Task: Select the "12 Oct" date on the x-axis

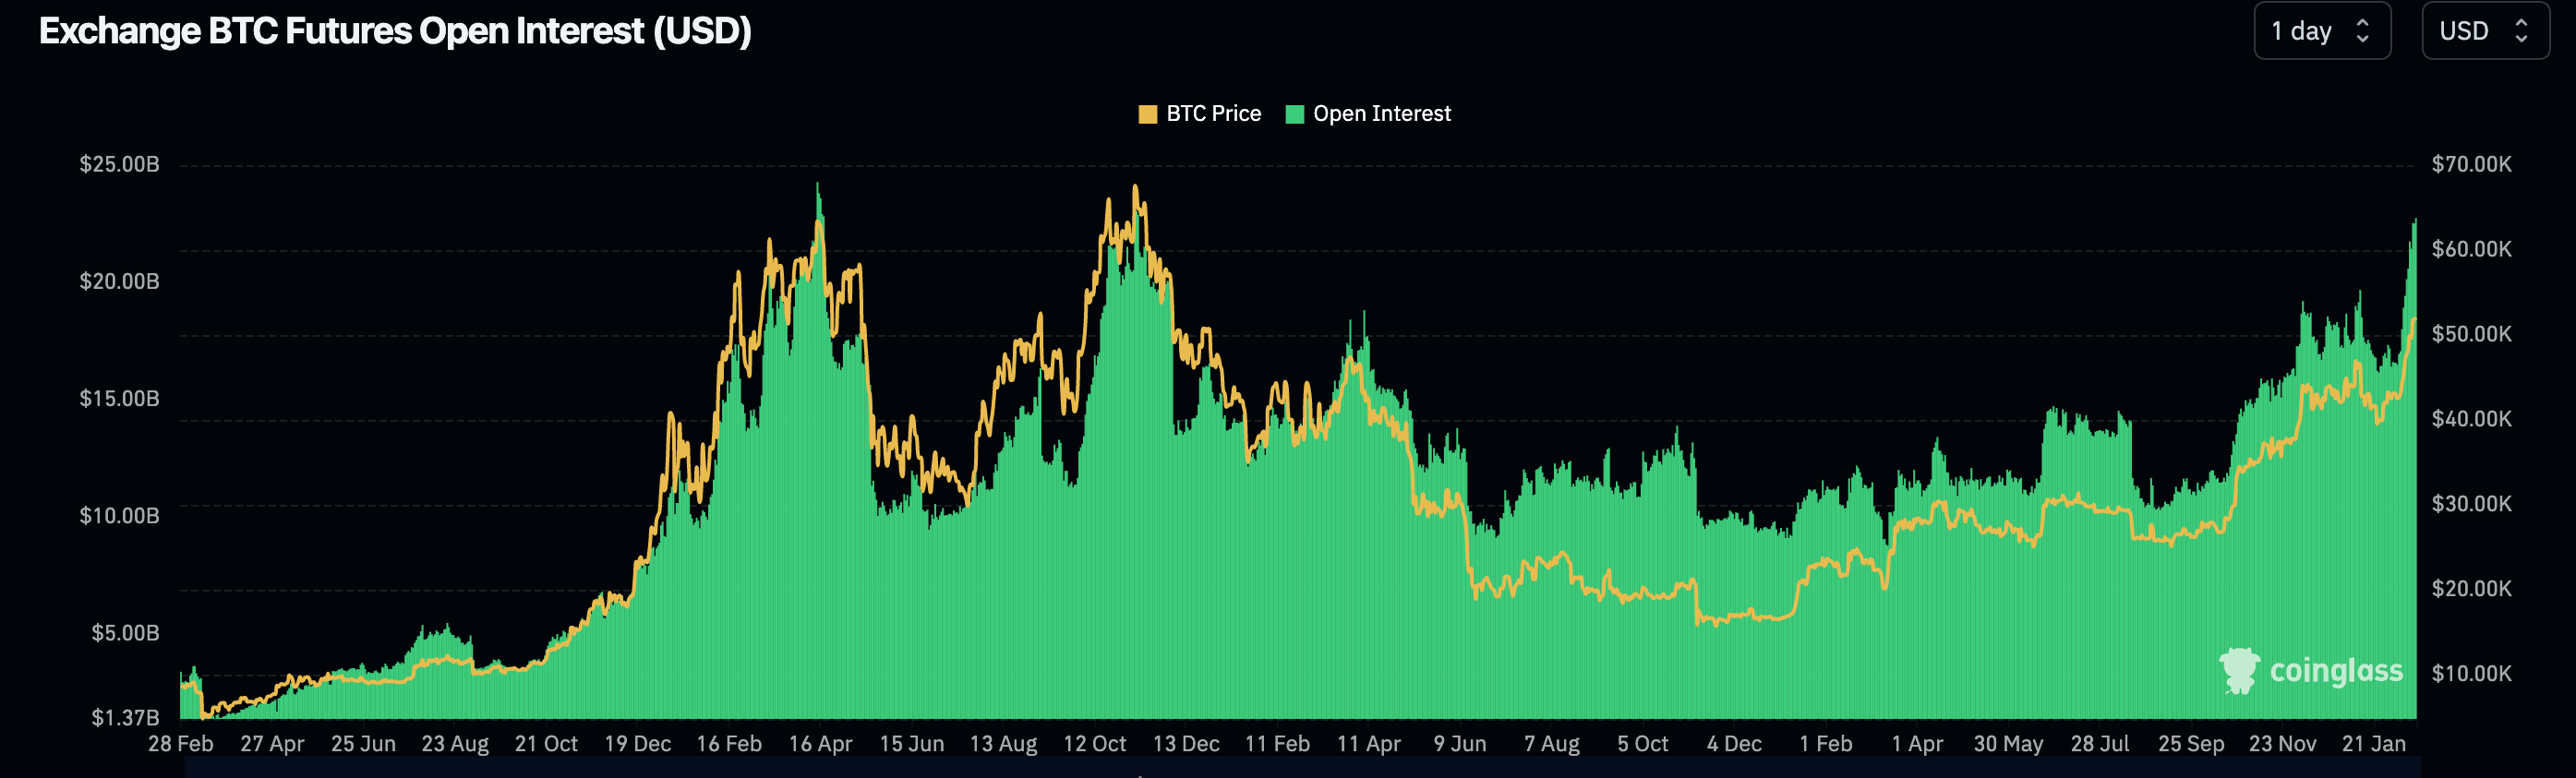Action: point(1094,744)
